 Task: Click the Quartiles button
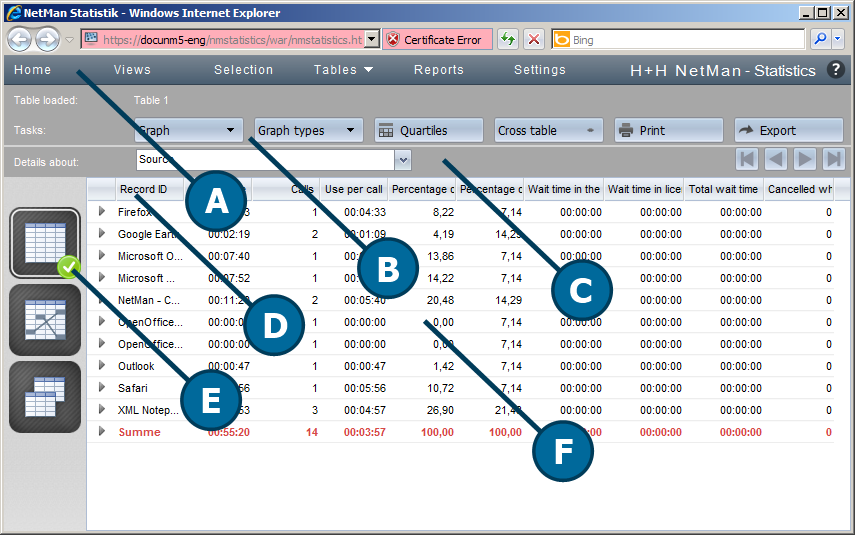click(428, 130)
